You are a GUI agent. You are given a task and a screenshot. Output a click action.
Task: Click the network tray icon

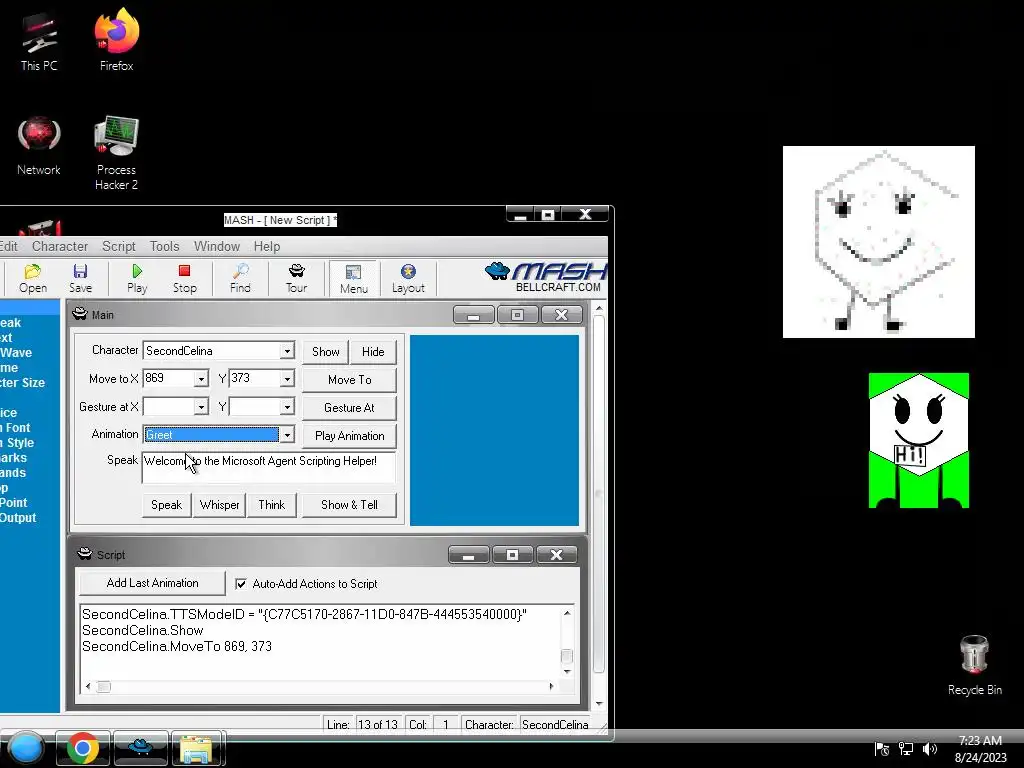(906, 749)
